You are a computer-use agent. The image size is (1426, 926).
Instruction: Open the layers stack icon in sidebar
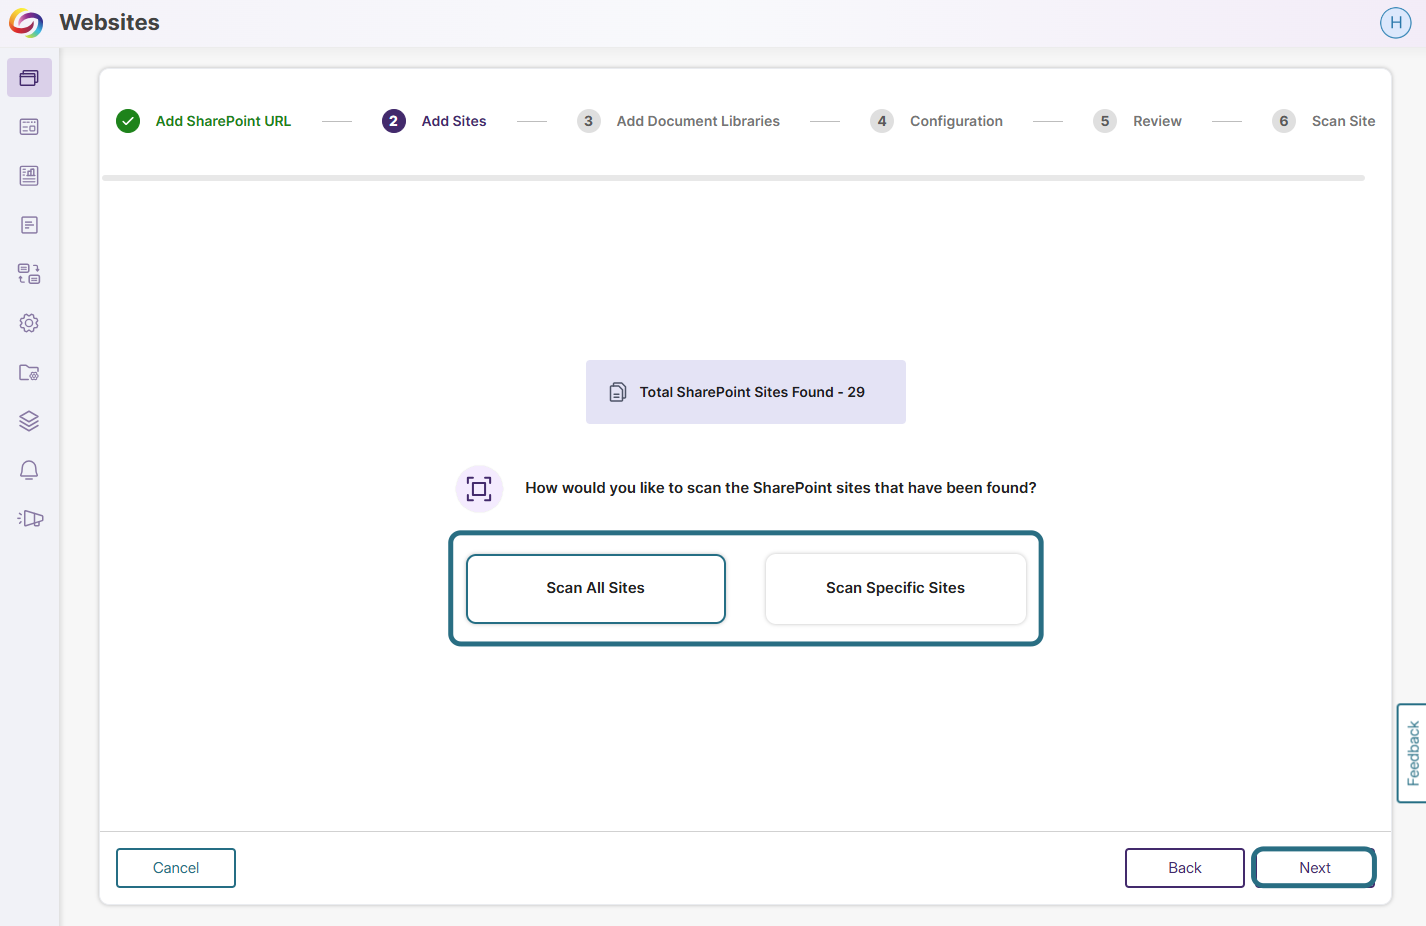pos(29,421)
